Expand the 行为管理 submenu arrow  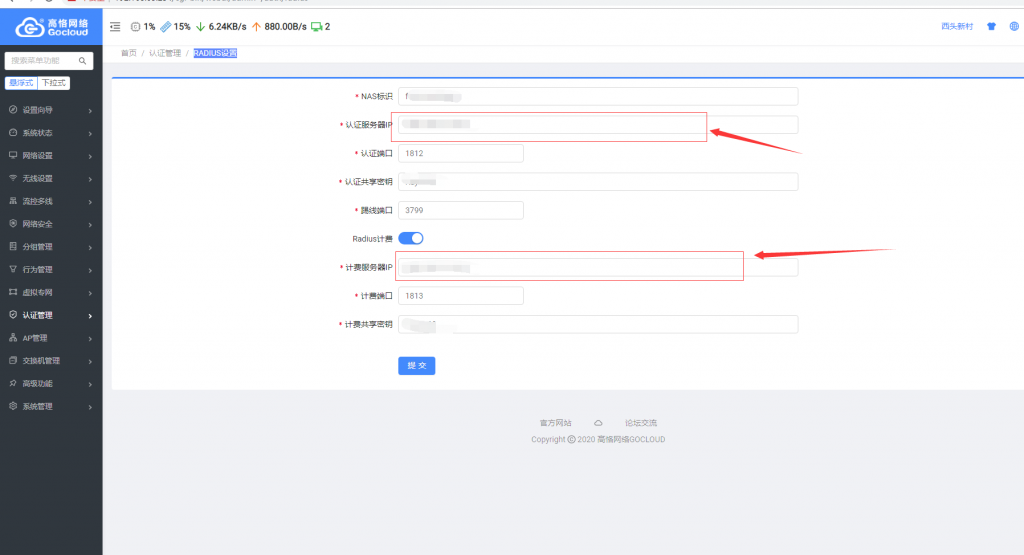click(x=90, y=270)
